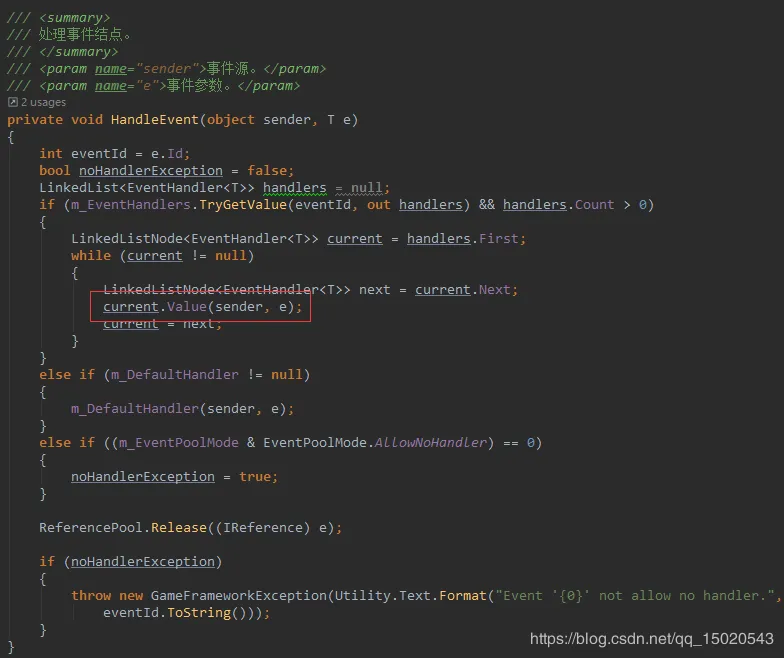Click the usages icon beside "2 usages"
Viewport: 784px width, 658px height.
[x=12, y=102]
